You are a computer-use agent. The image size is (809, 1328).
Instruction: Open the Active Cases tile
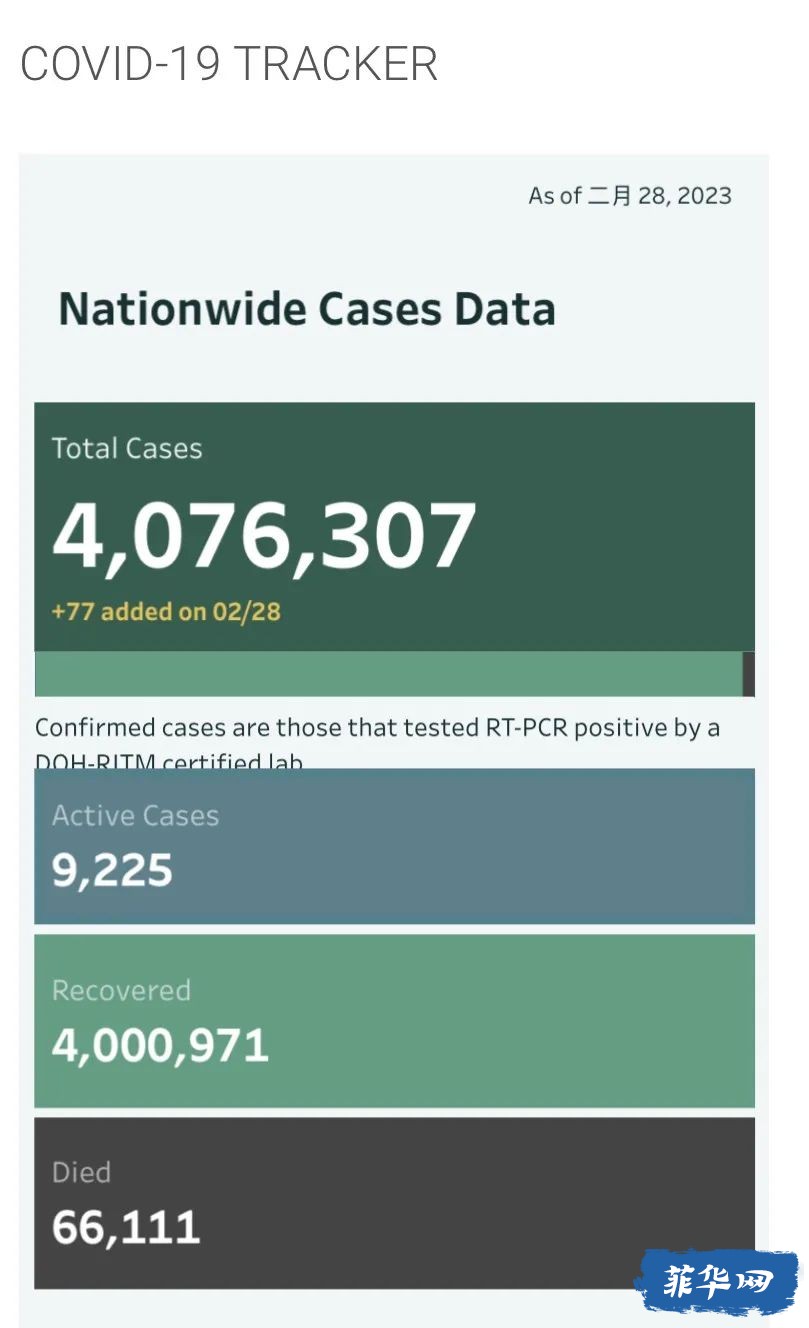tap(394, 846)
